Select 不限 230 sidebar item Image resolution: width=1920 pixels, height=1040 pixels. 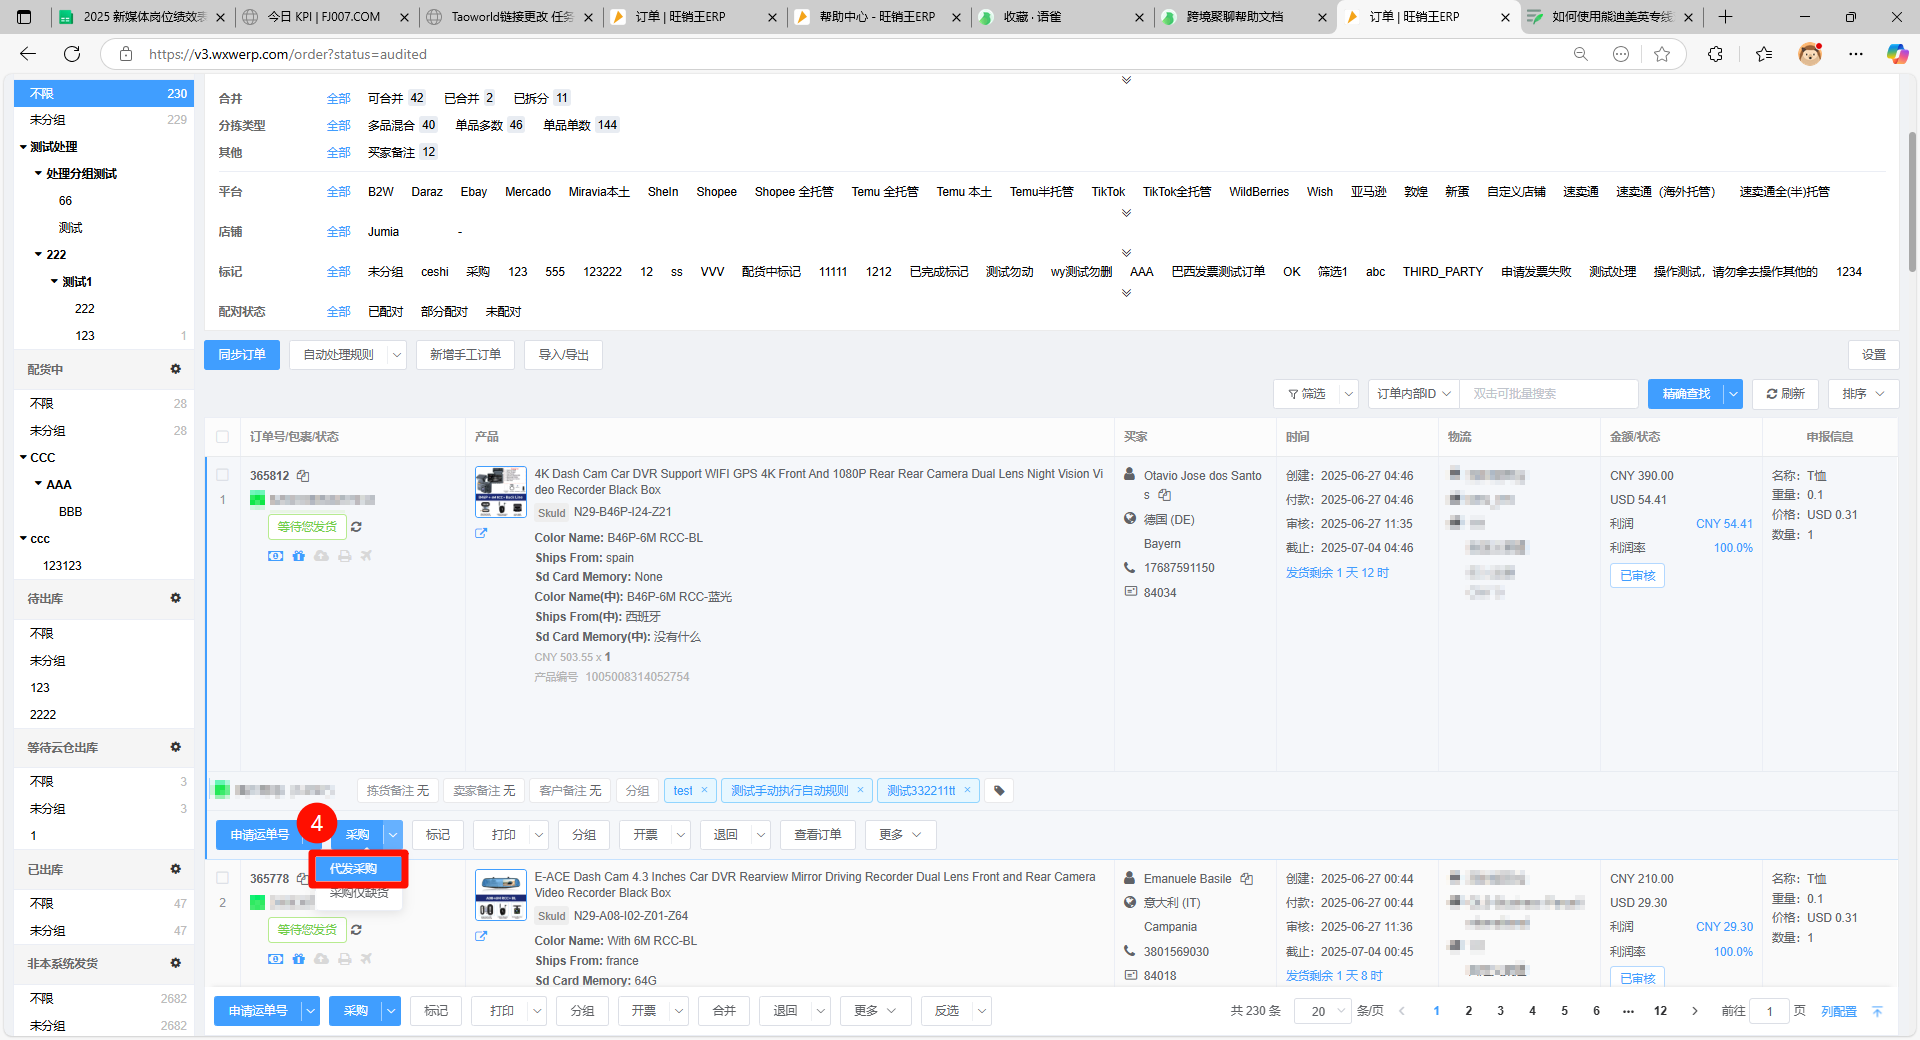pyautogui.click(x=104, y=93)
